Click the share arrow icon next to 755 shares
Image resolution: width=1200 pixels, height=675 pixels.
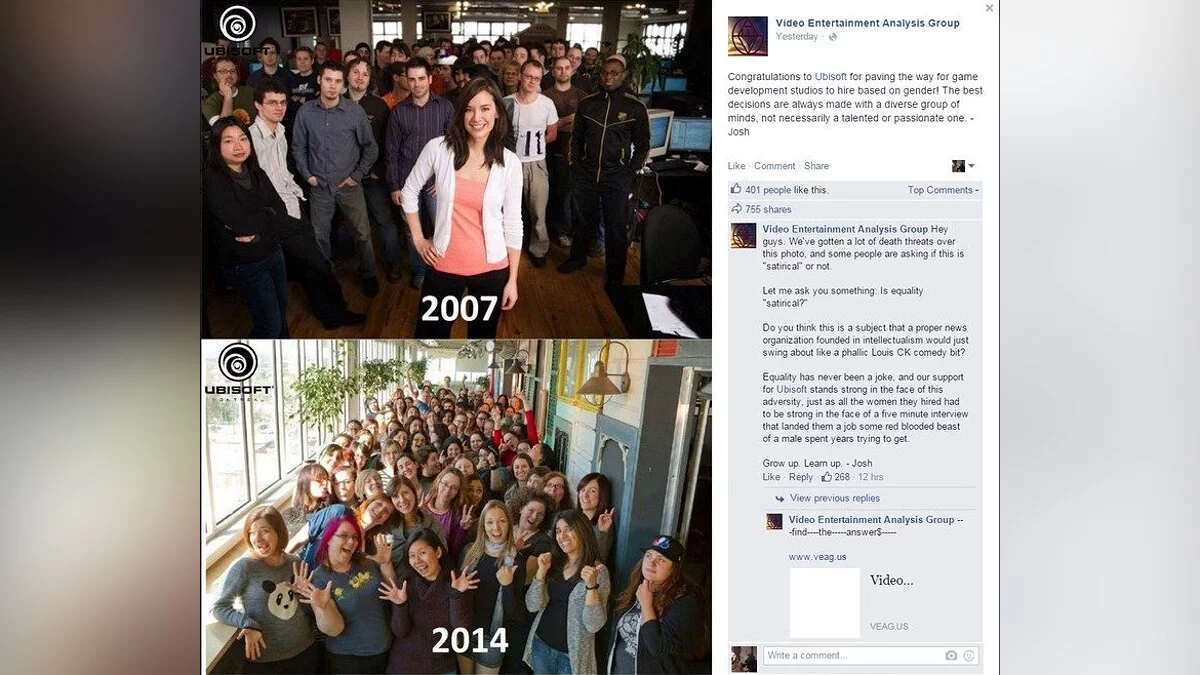point(737,209)
